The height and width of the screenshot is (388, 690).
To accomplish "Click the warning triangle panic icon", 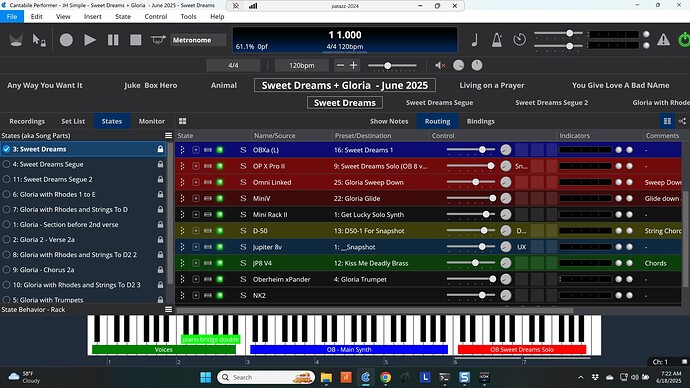I will [663, 40].
